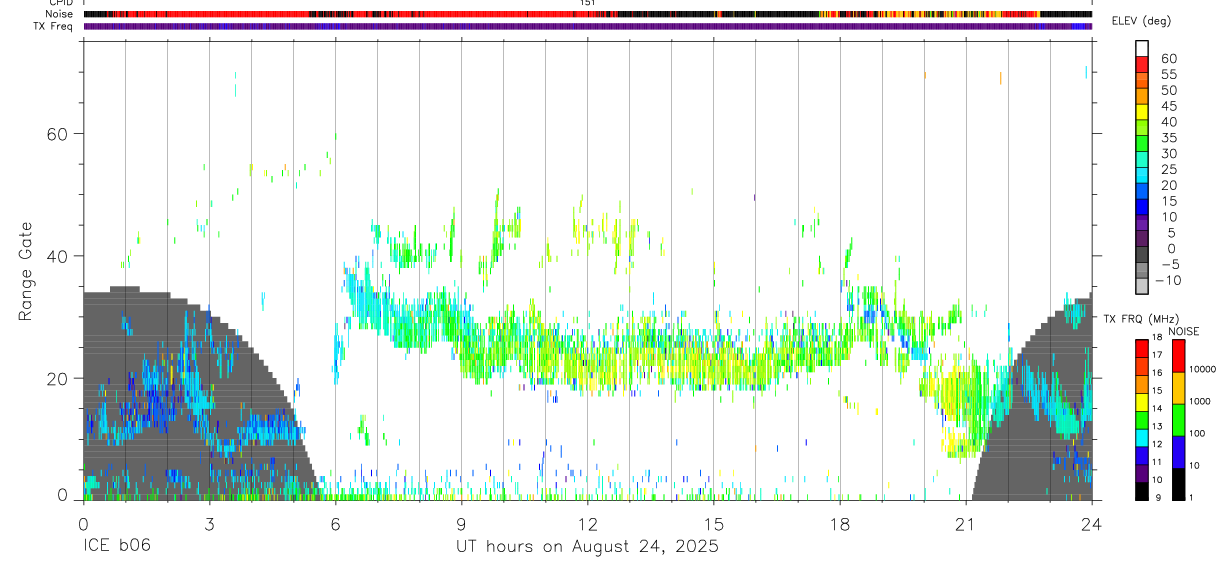Click the x-axis hour label '6'
Screen dimensions: 1228x567
coord(335,523)
